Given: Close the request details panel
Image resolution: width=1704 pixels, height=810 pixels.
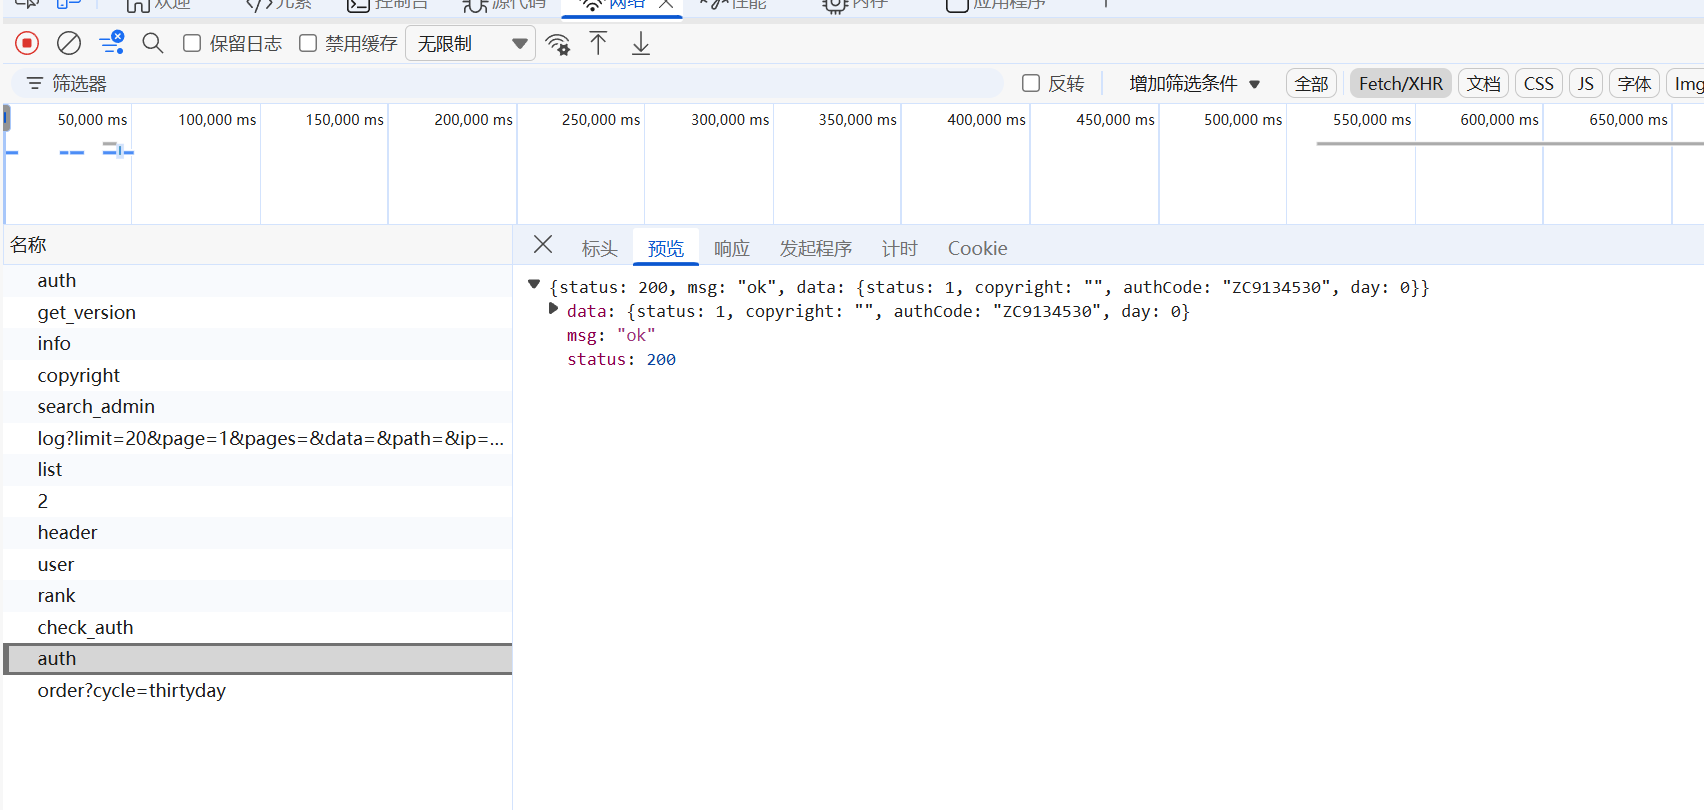Looking at the screenshot, I should pyautogui.click(x=543, y=245).
